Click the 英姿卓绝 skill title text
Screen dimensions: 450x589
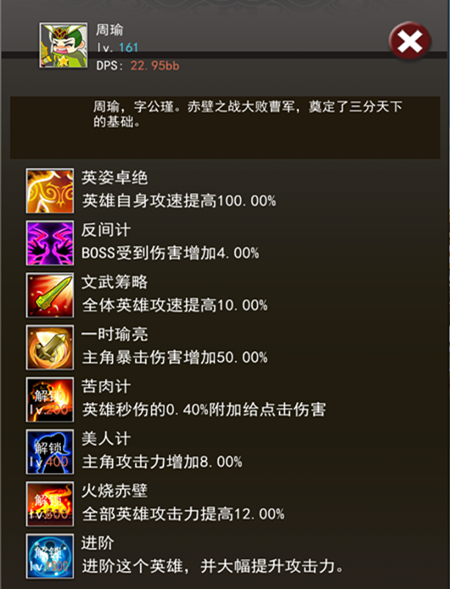pyautogui.click(x=115, y=178)
